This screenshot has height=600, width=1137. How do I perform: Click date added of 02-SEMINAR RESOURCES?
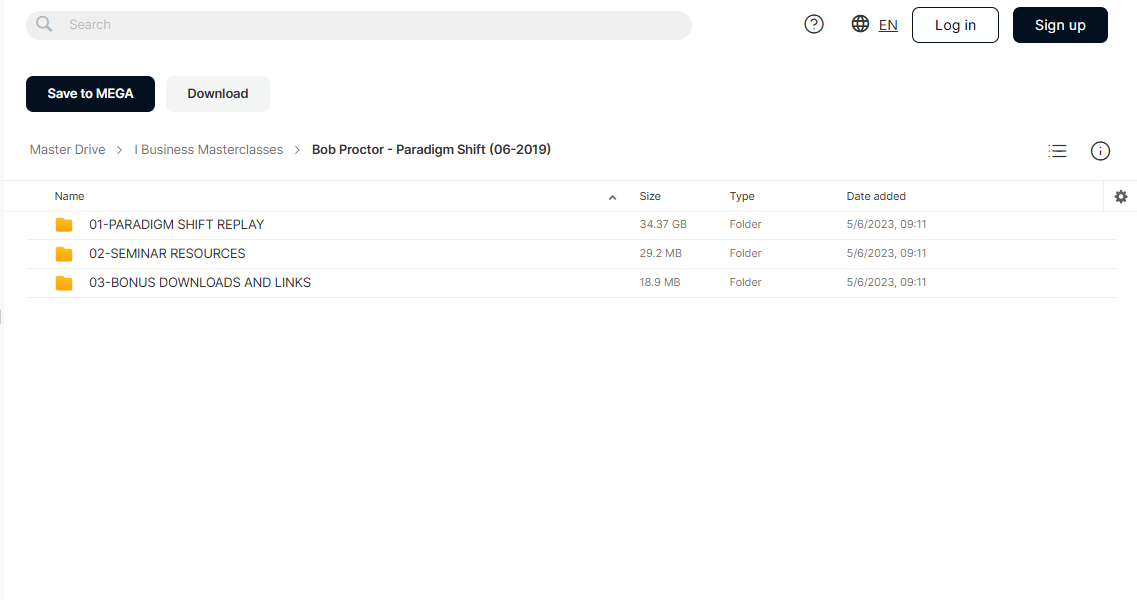[886, 254]
